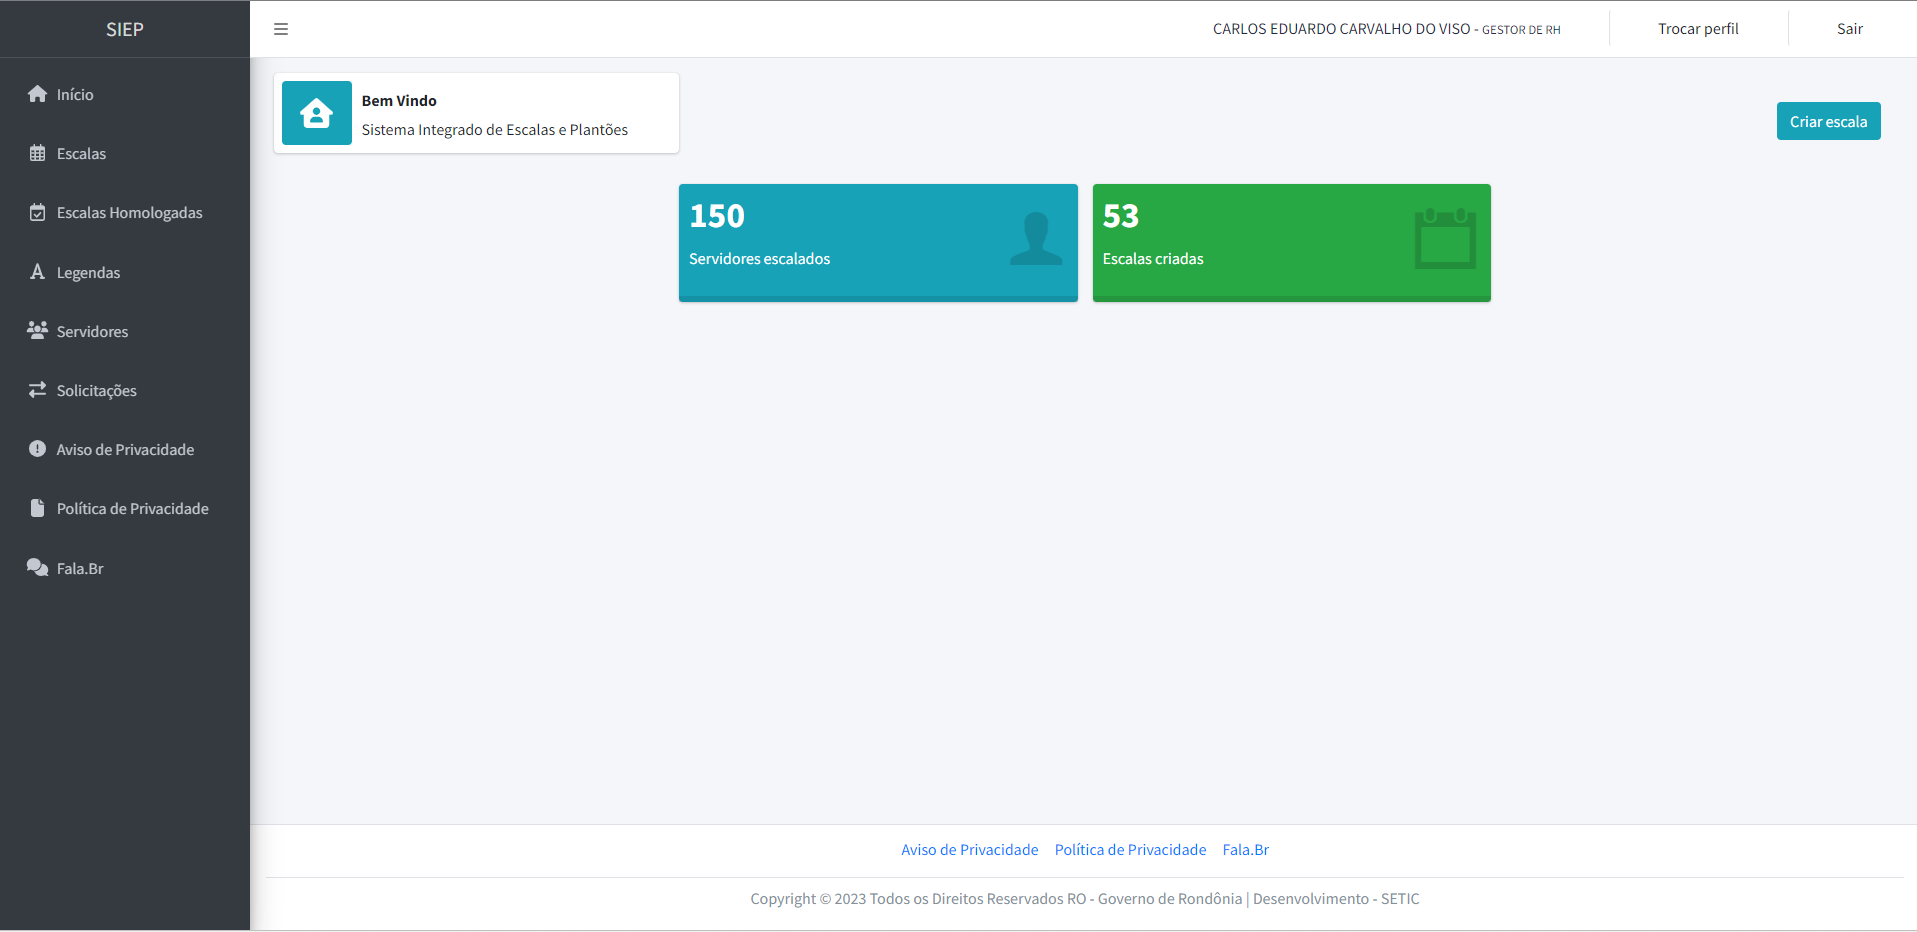
Task: Click the exchange arrows icon for Solicitações
Action: click(x=38, y=389)
